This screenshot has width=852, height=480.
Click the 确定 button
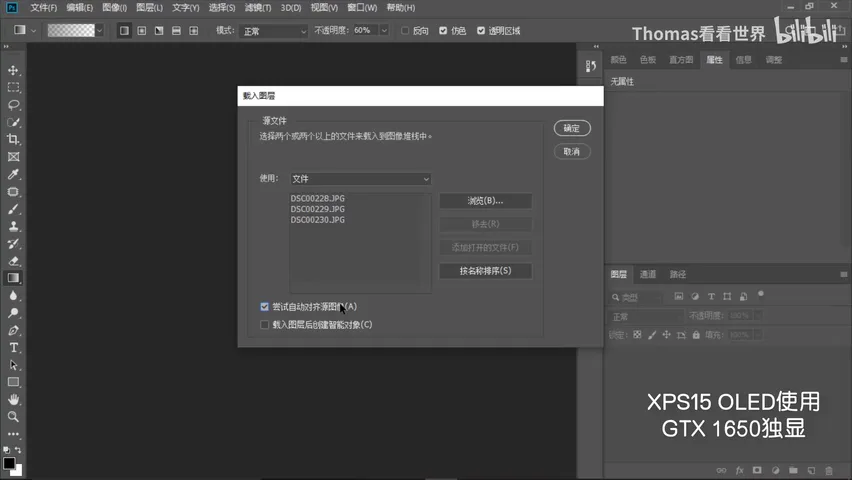click(572, 128)
